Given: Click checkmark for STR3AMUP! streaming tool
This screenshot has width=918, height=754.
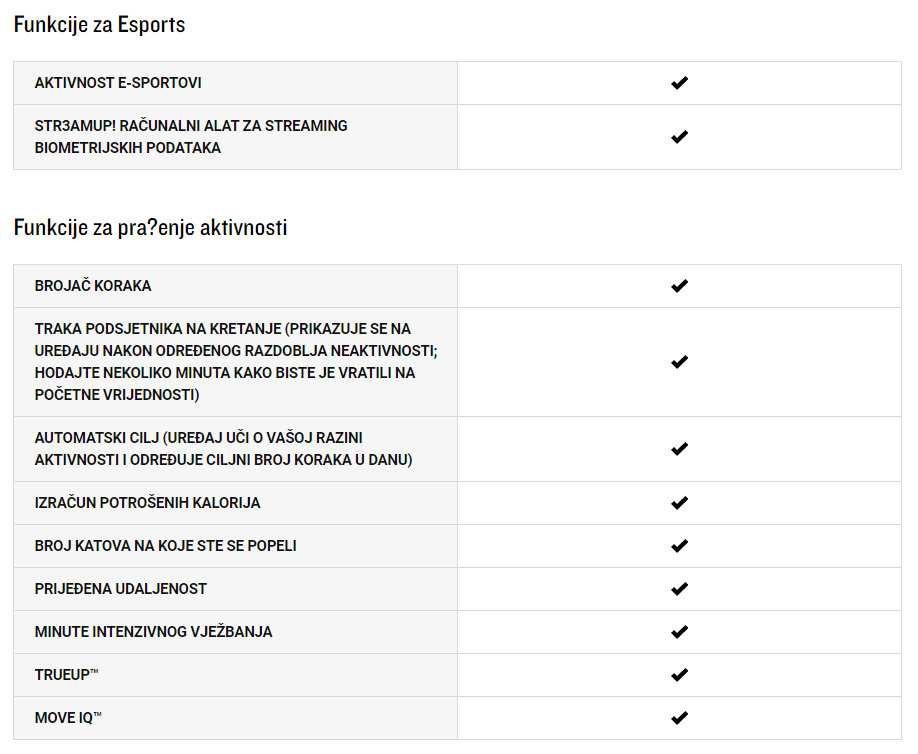Looking at the screenshot, I should click(679, 137).
